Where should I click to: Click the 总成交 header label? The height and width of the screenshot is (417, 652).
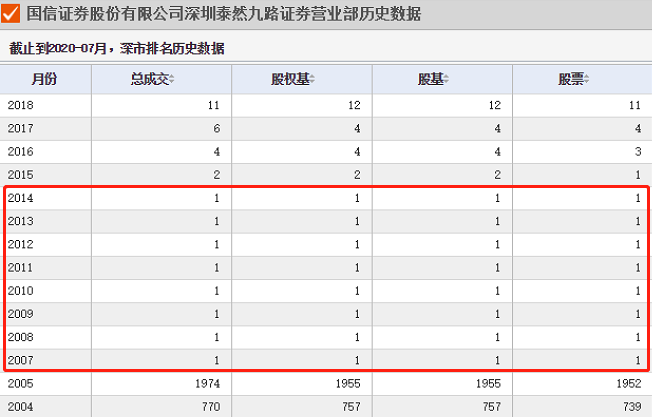click(x=150, y=79)
